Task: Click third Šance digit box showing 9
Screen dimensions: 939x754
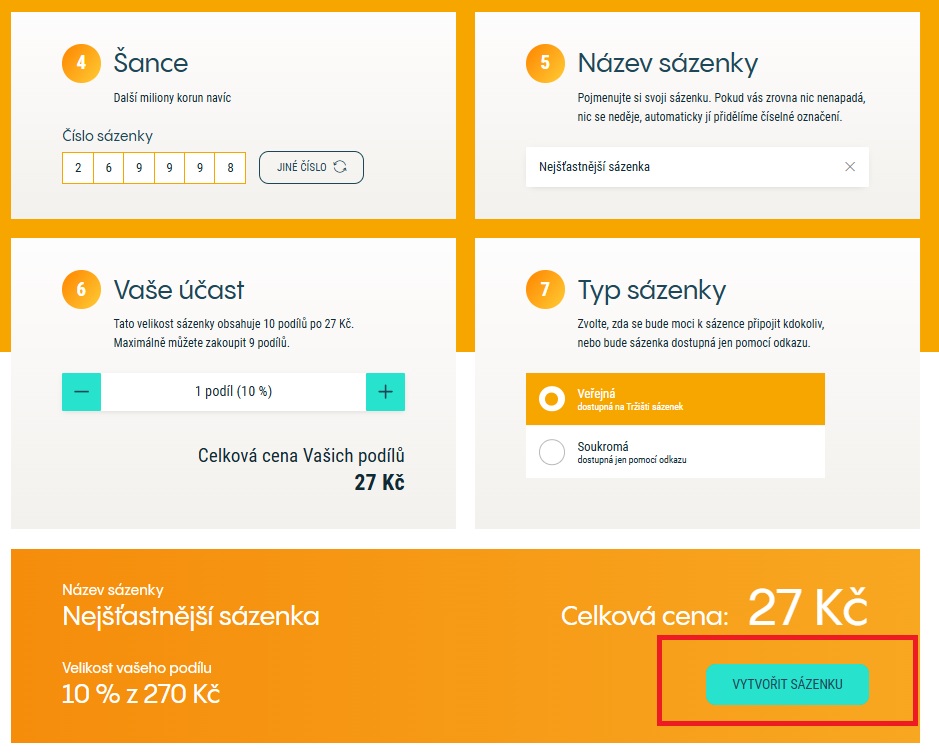Action: click(139, 168)
